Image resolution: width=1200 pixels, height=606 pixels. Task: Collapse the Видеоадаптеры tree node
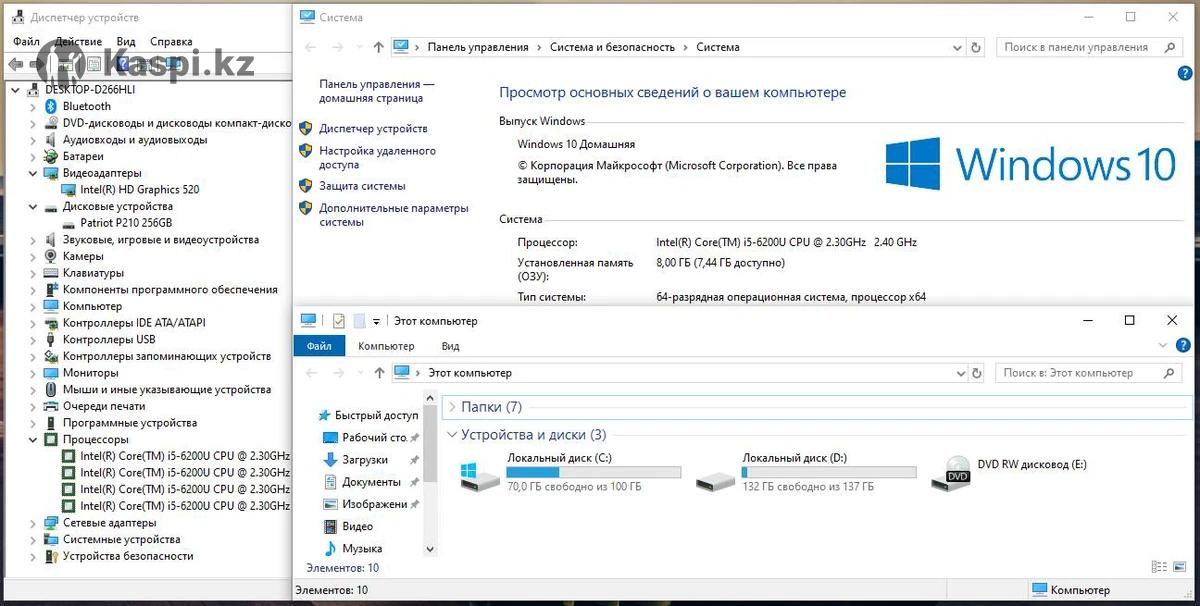click(x=34, y=173)
